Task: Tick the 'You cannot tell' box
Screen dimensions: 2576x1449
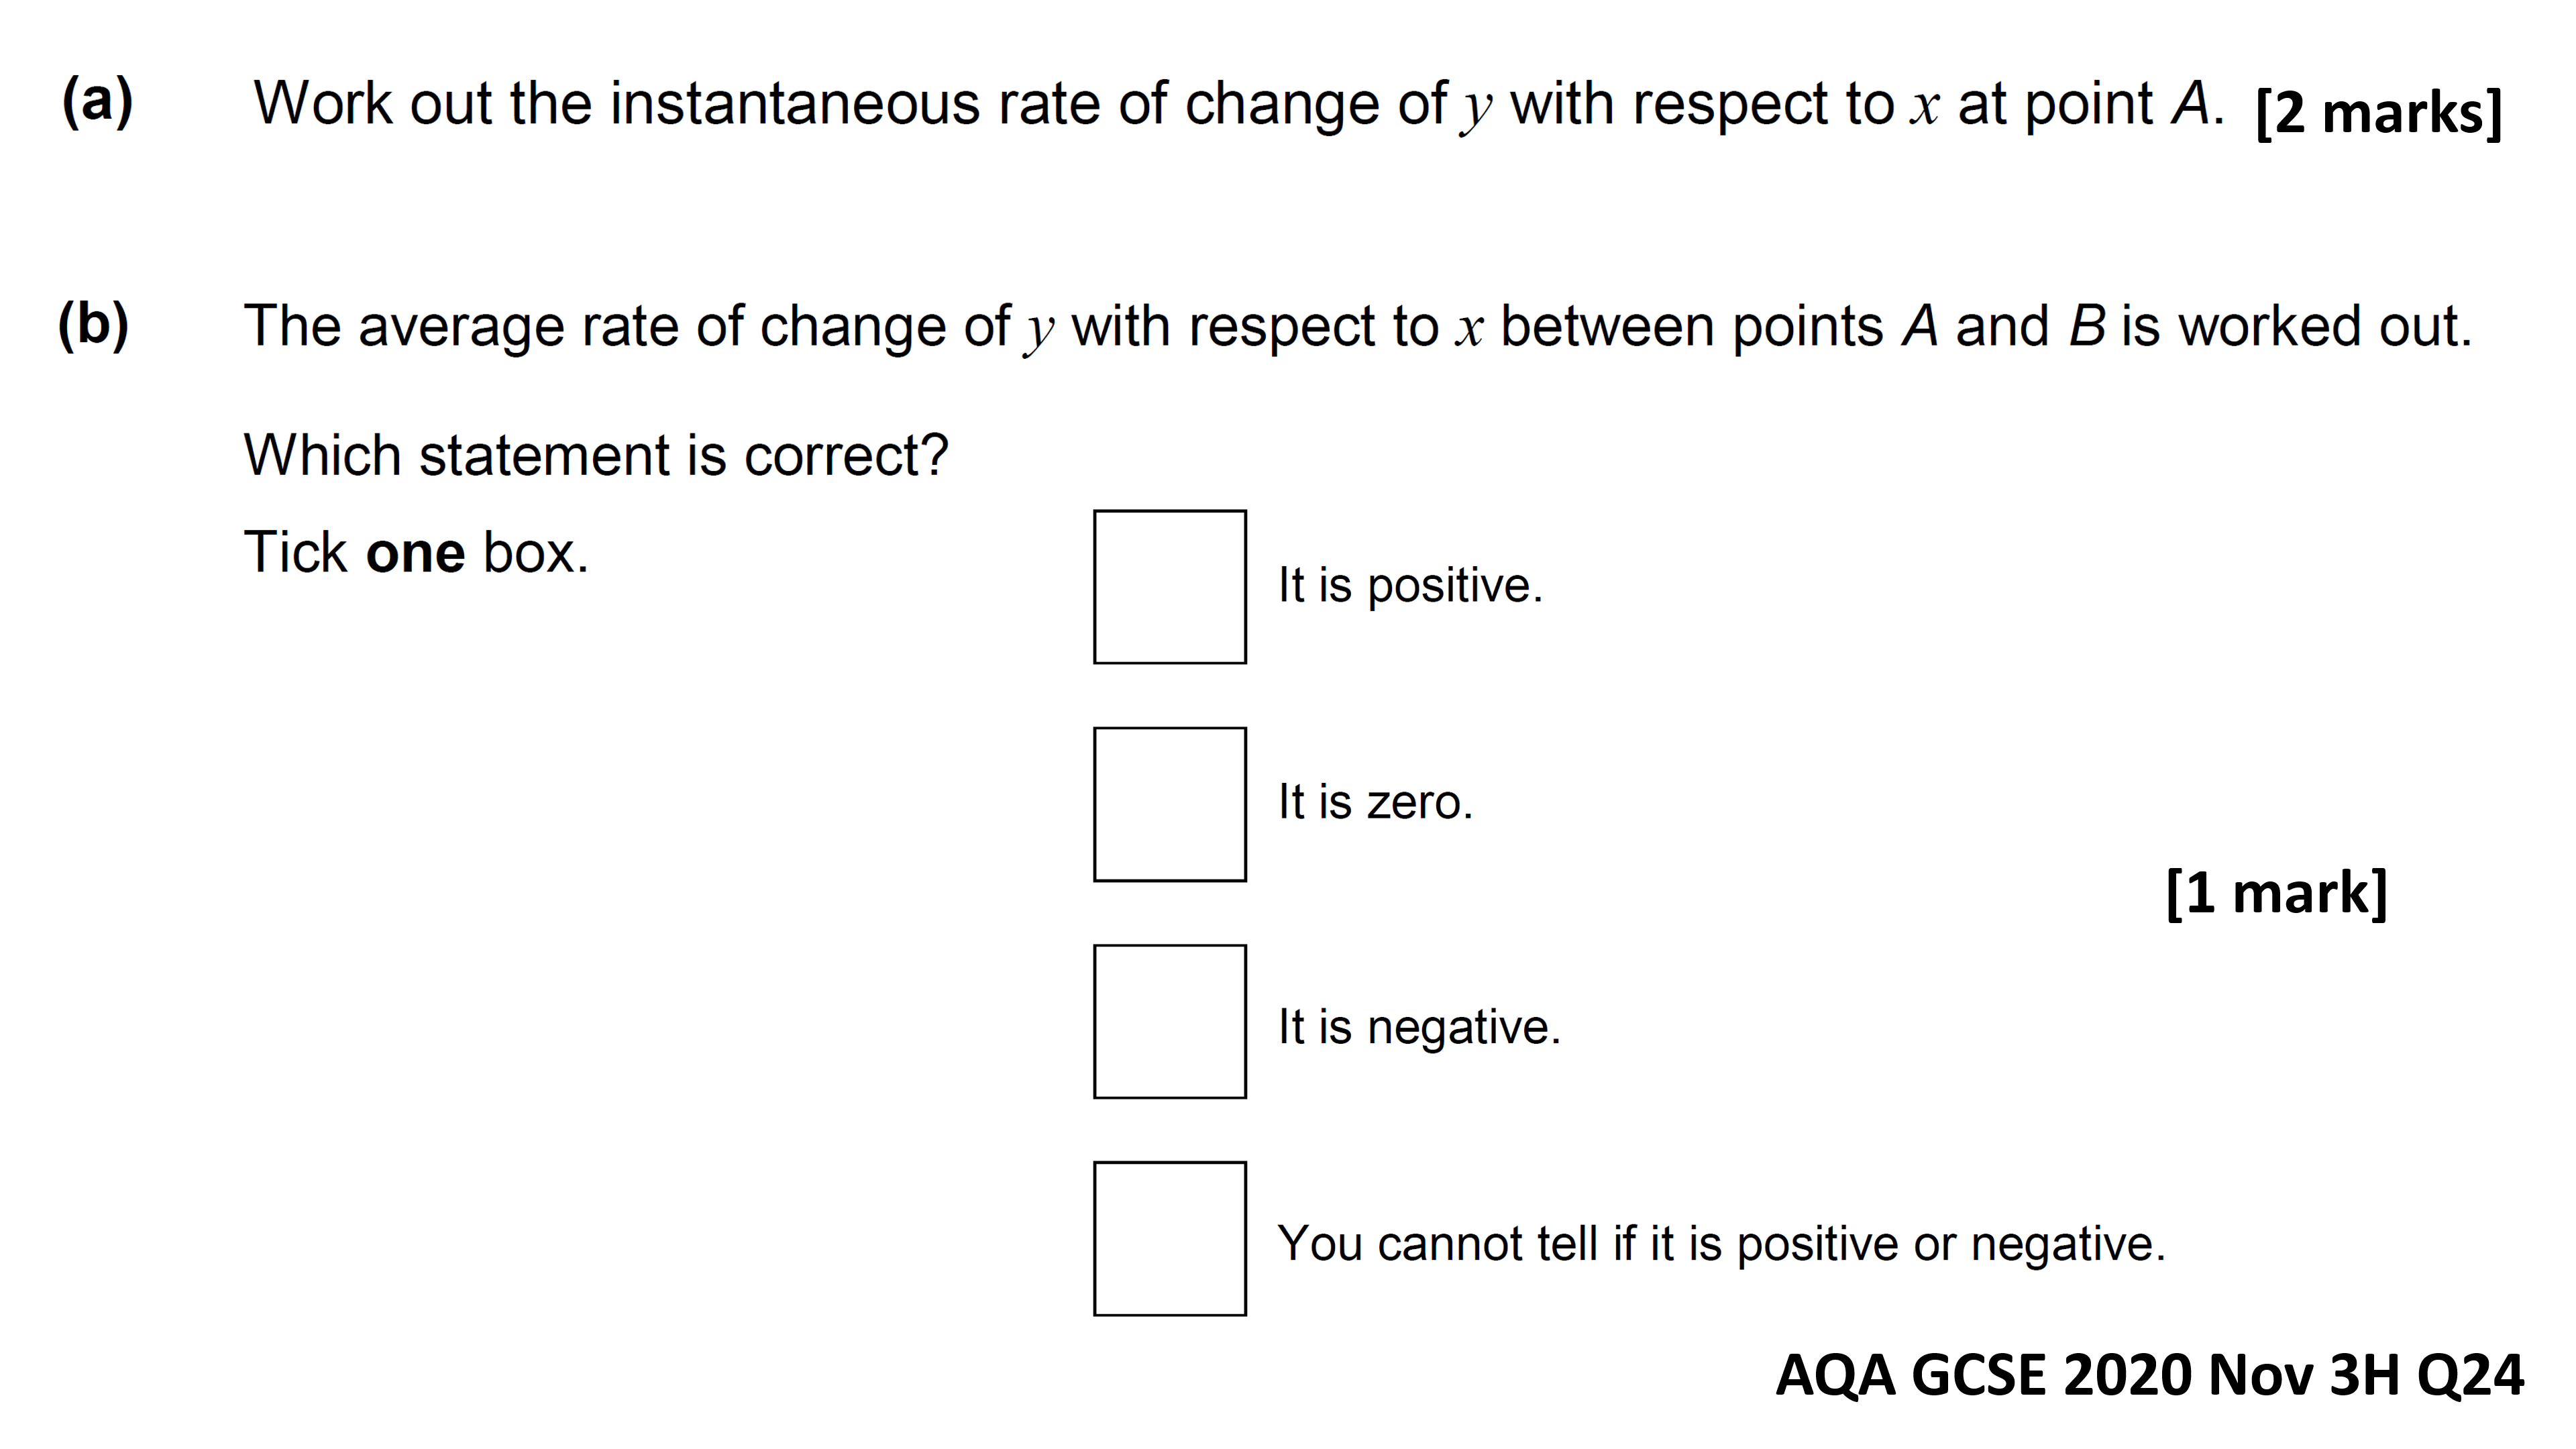Action: click(x=1170, y=1238)
